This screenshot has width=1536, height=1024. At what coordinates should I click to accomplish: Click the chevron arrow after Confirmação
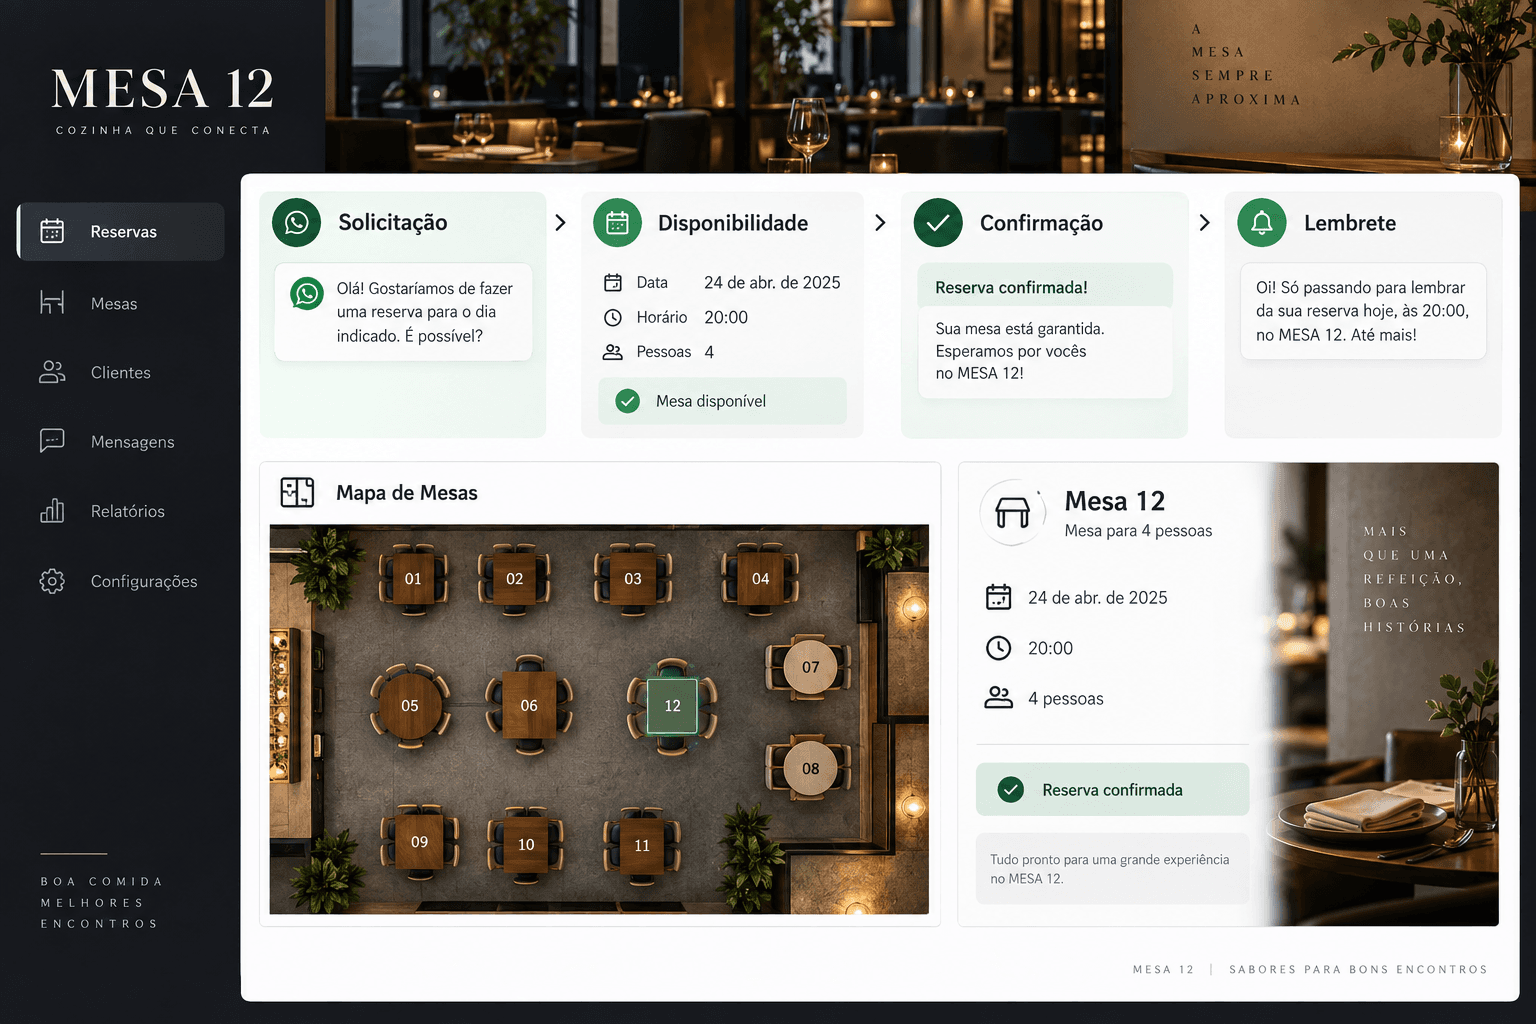tap(1204, 222)
